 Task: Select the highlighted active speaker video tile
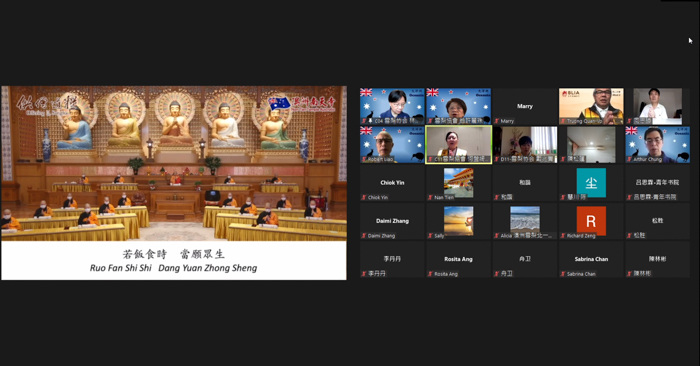[458, 145]
